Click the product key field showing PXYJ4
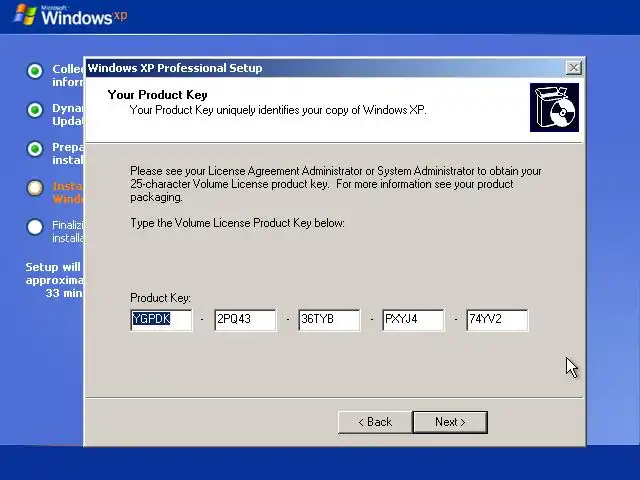This screenshot has height=480, width=640. tap(413, 320)
